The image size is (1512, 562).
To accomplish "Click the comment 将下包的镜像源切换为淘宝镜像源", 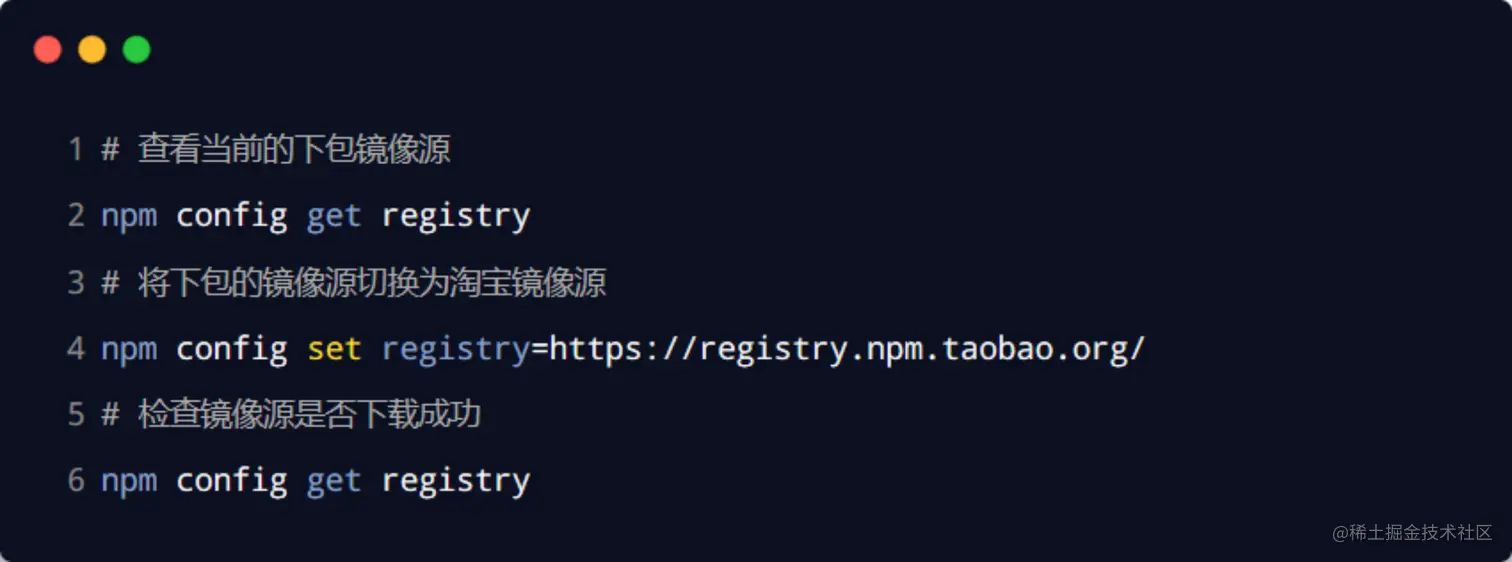I will point(372,282).
